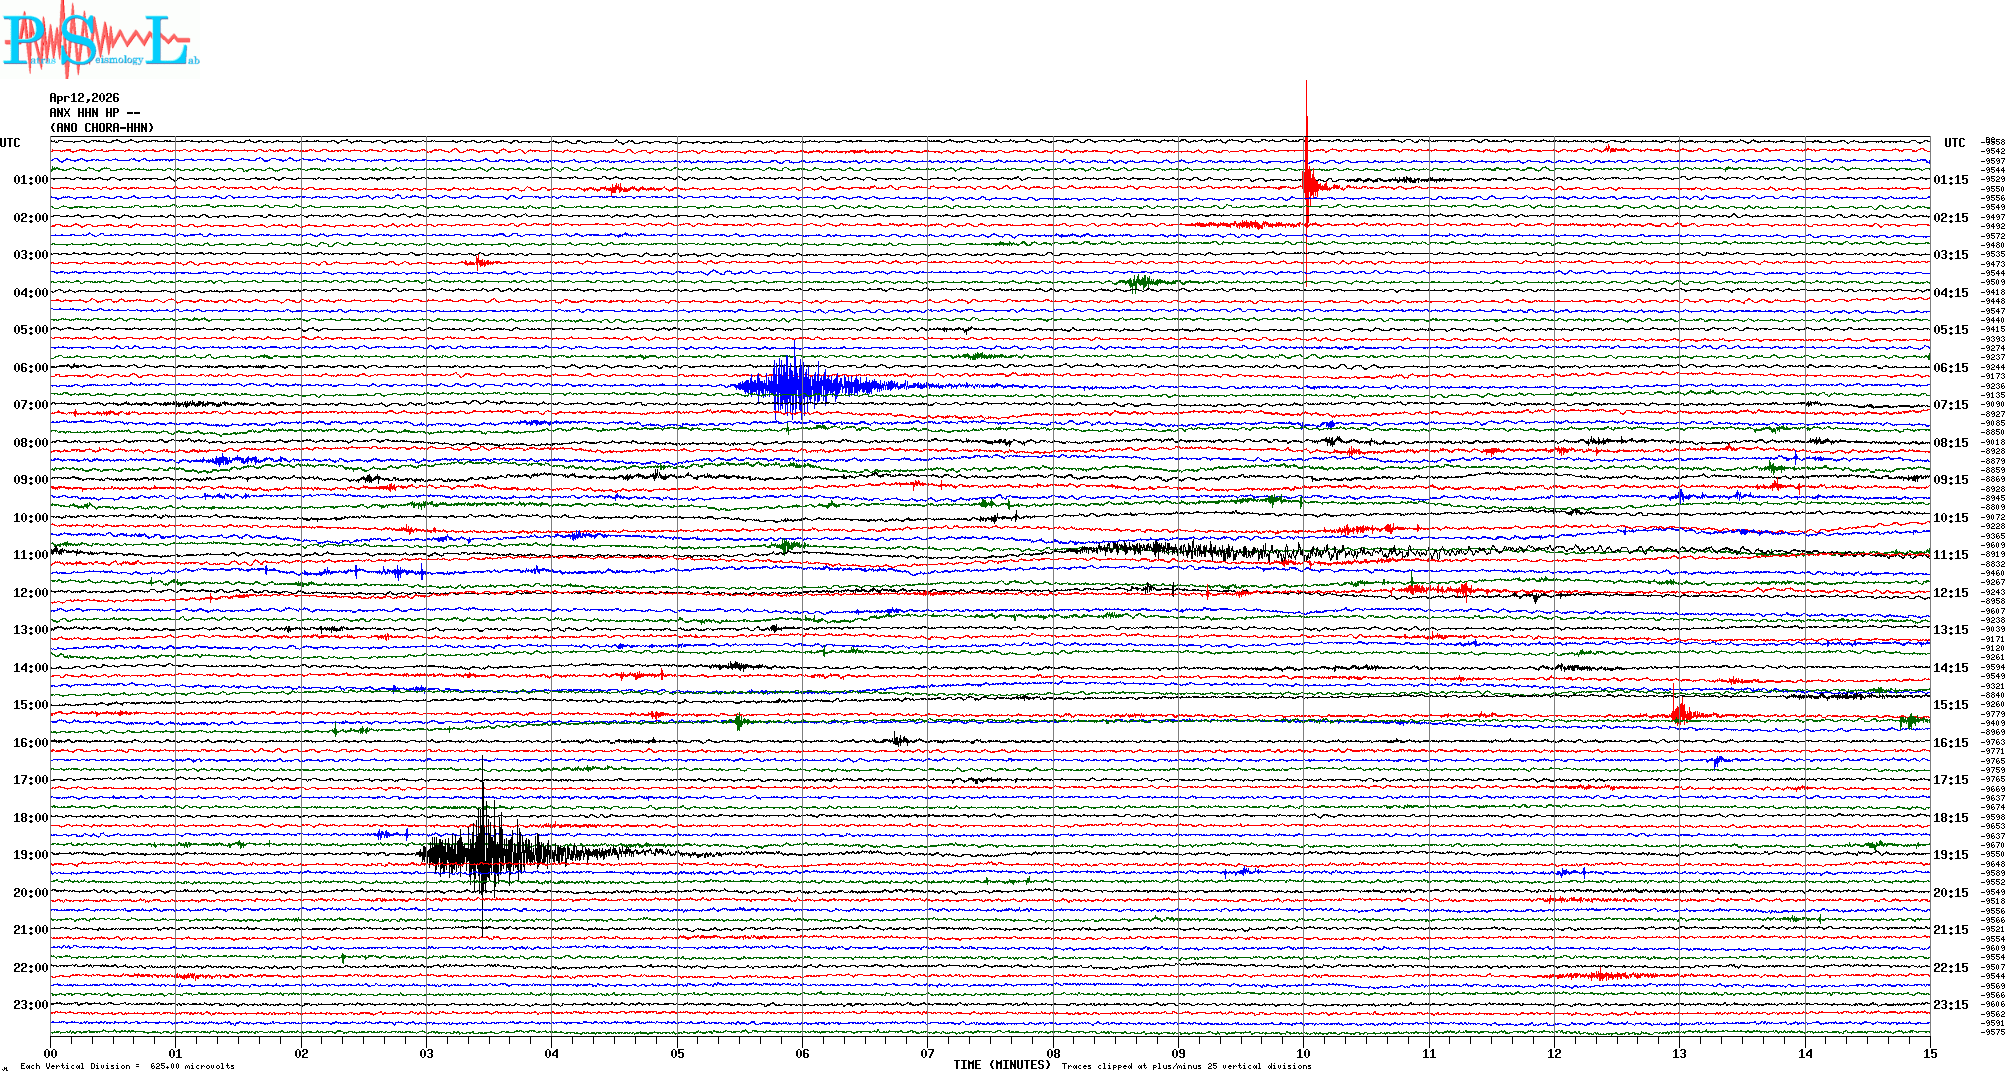Click the minute 15 tick label
The width and height of the screenshot is (2010, 1080).
click(x=1929, y=1053)
